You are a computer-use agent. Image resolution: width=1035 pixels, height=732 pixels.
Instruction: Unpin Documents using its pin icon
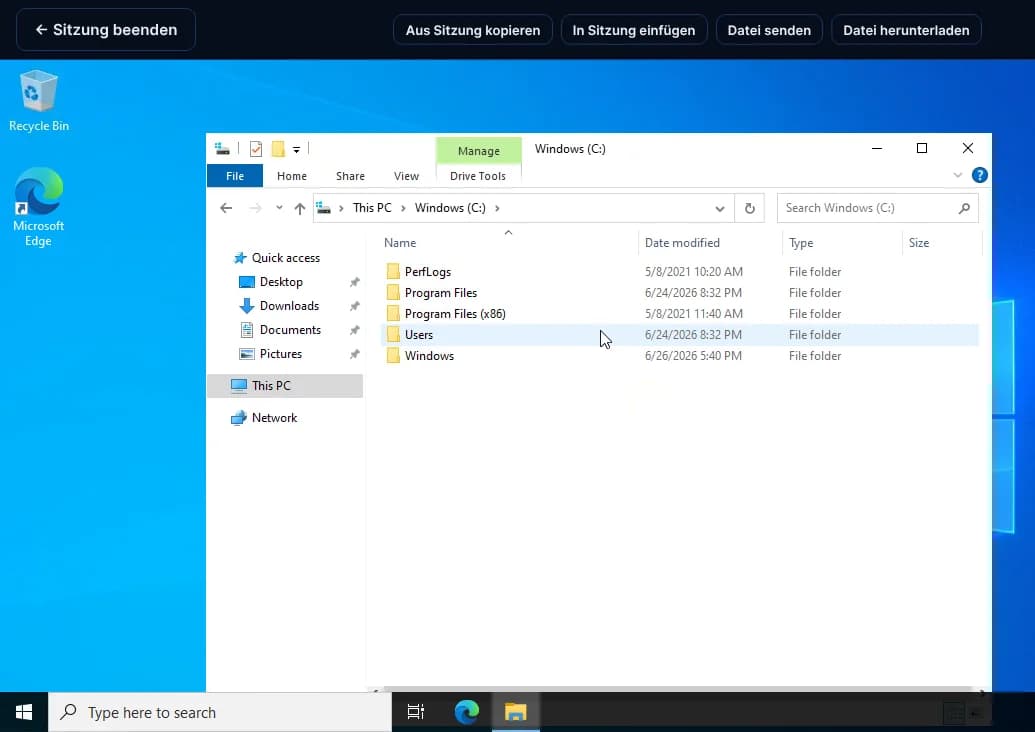point(354,330)
